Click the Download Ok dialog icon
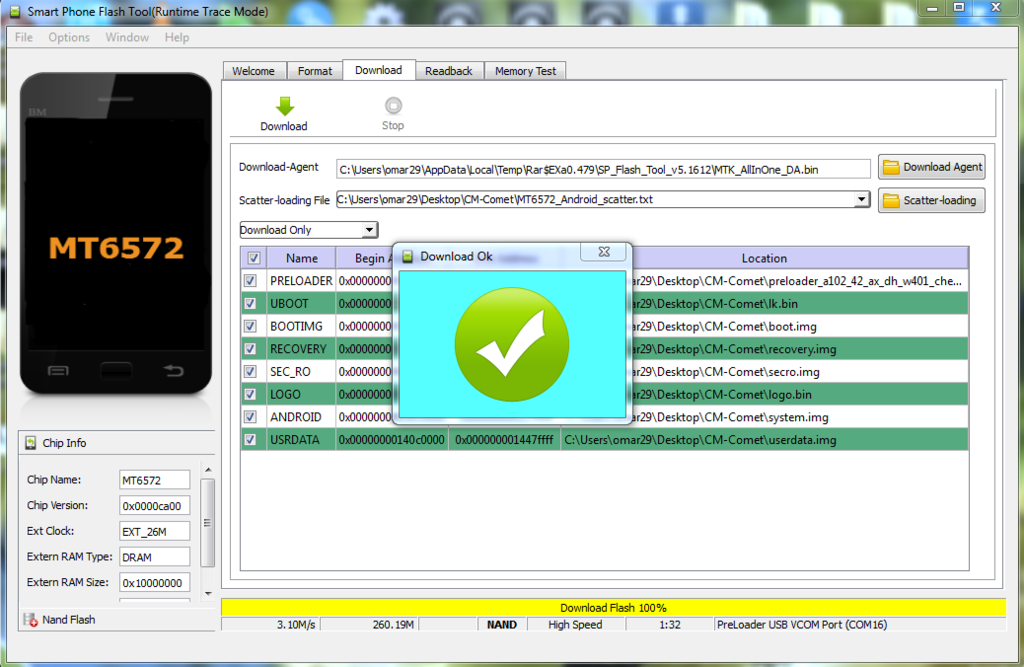 [408, 257]
